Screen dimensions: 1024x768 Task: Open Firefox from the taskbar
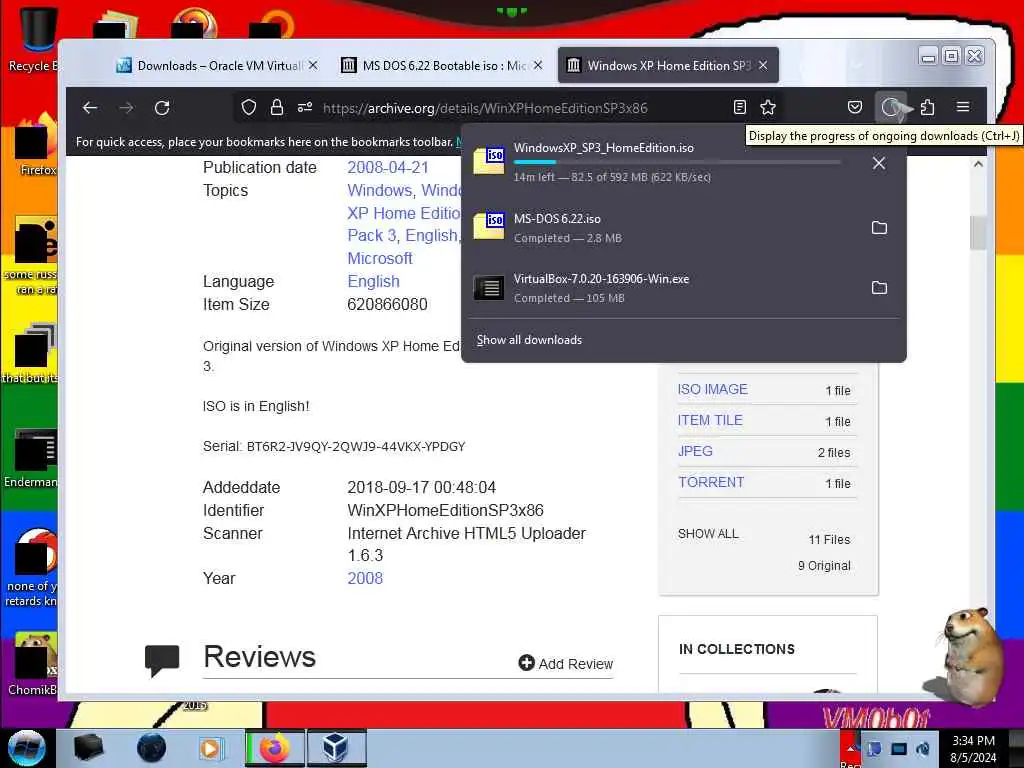click(275, 748)
